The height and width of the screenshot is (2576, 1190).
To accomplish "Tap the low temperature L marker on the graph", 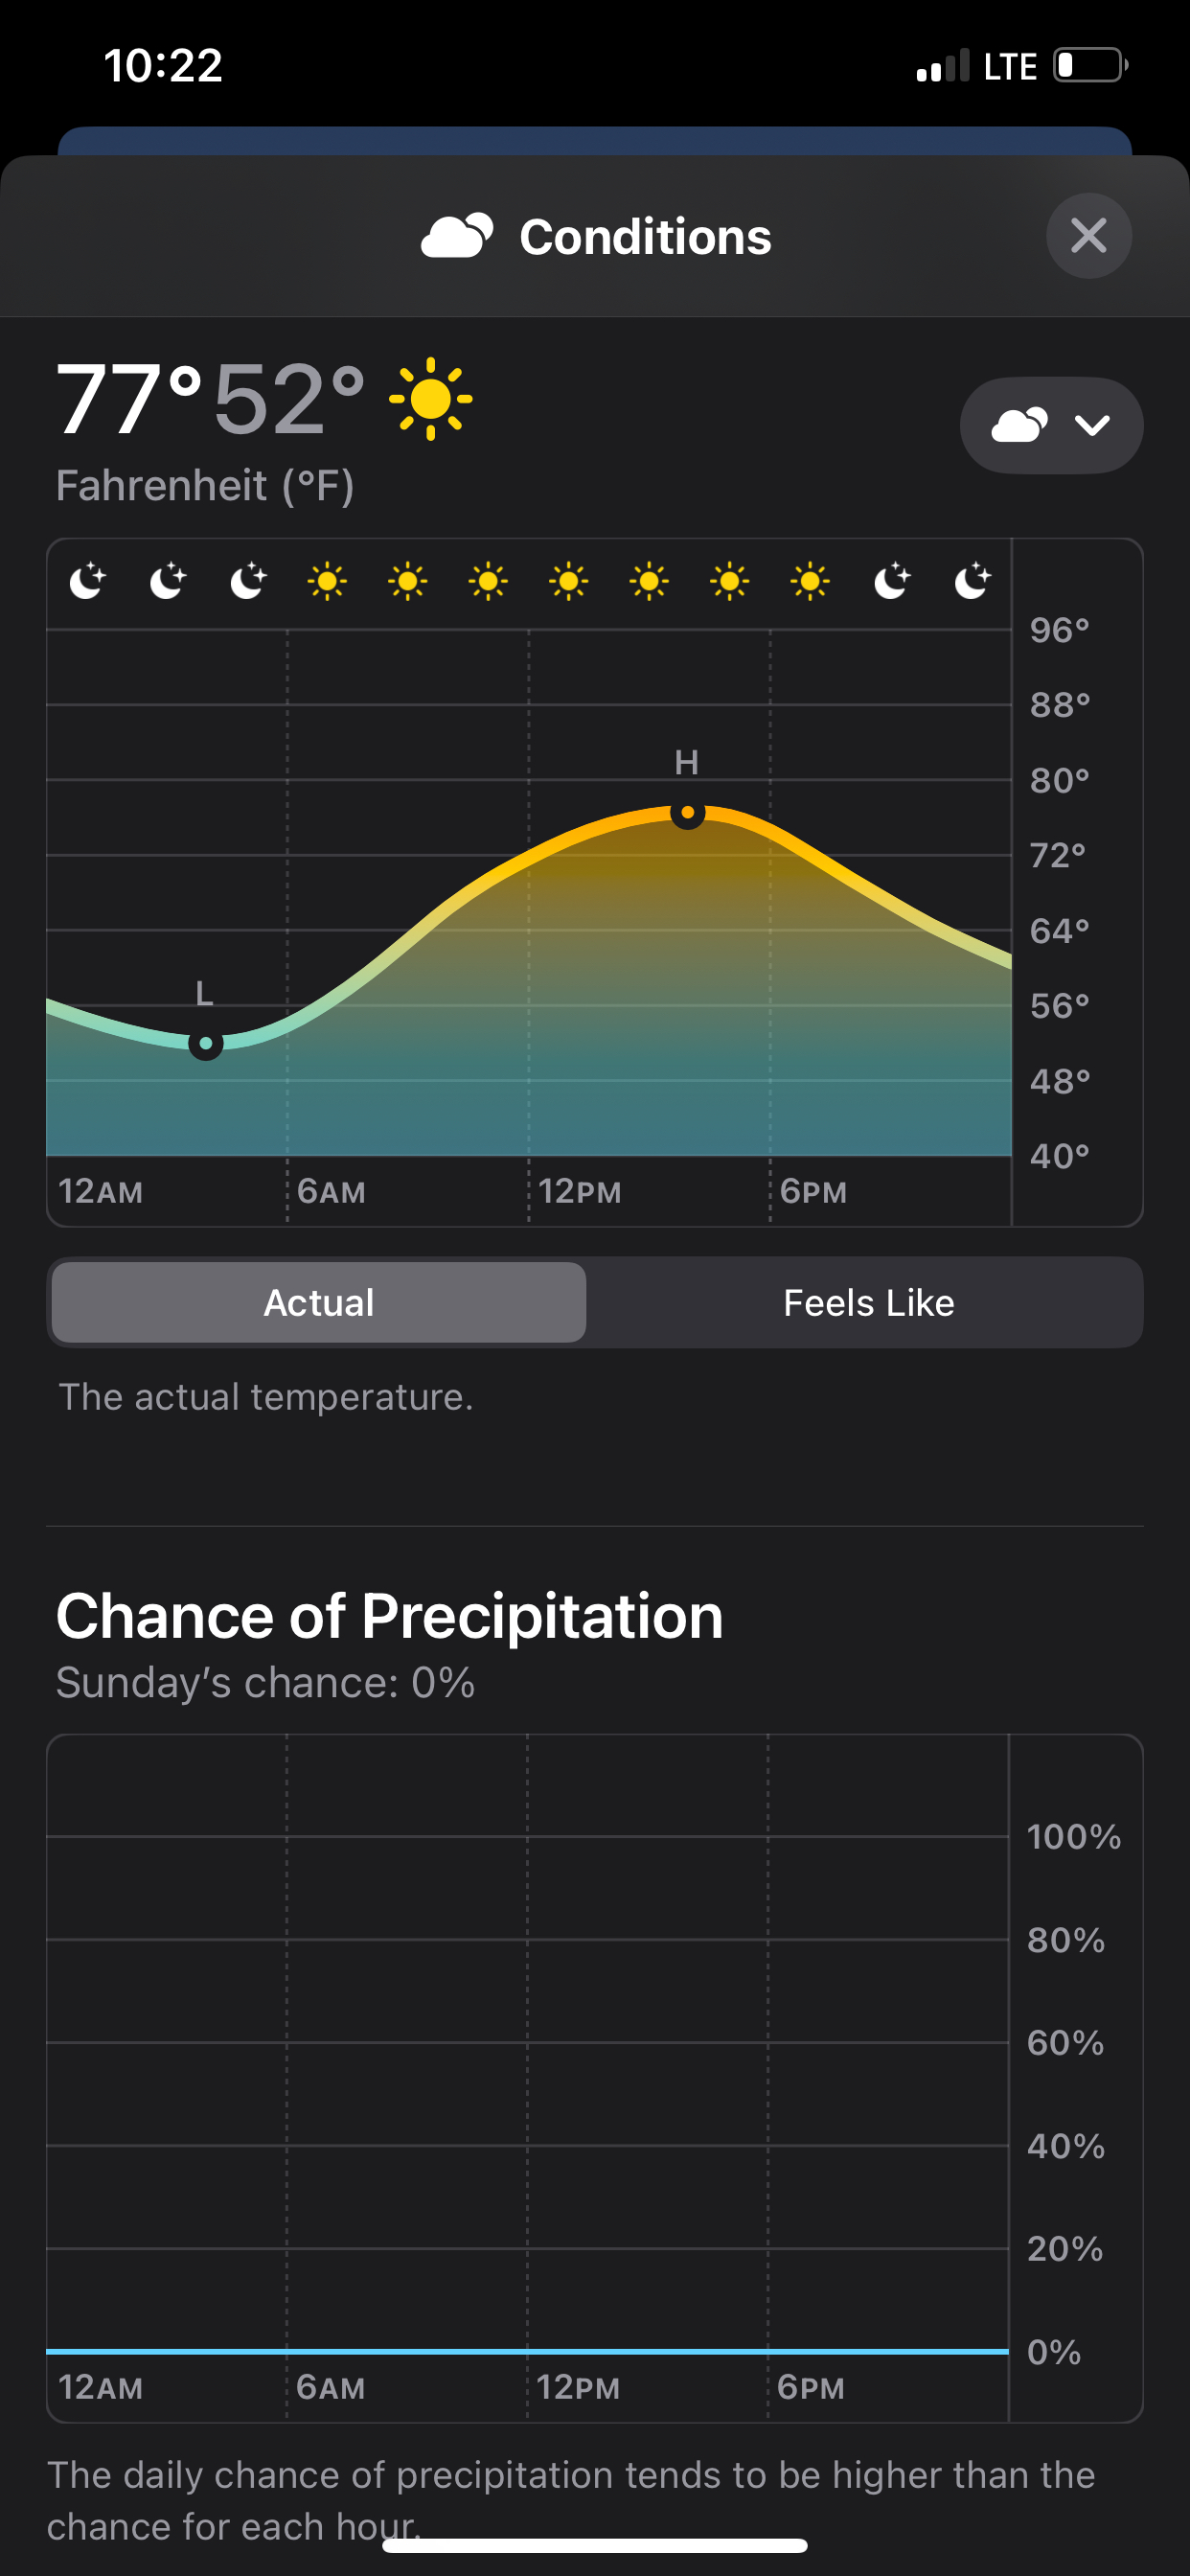I will pos(205,1043).
